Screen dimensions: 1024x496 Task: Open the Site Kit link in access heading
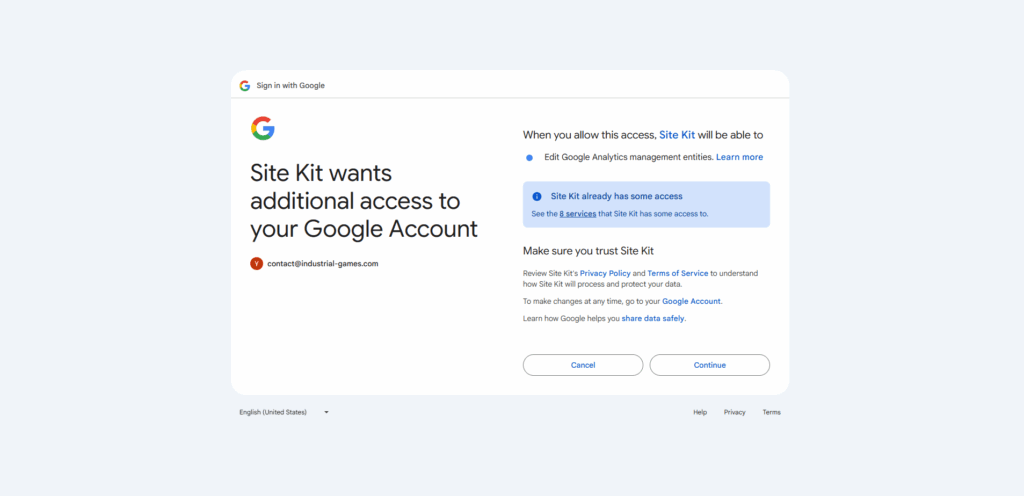pos(677,134)
